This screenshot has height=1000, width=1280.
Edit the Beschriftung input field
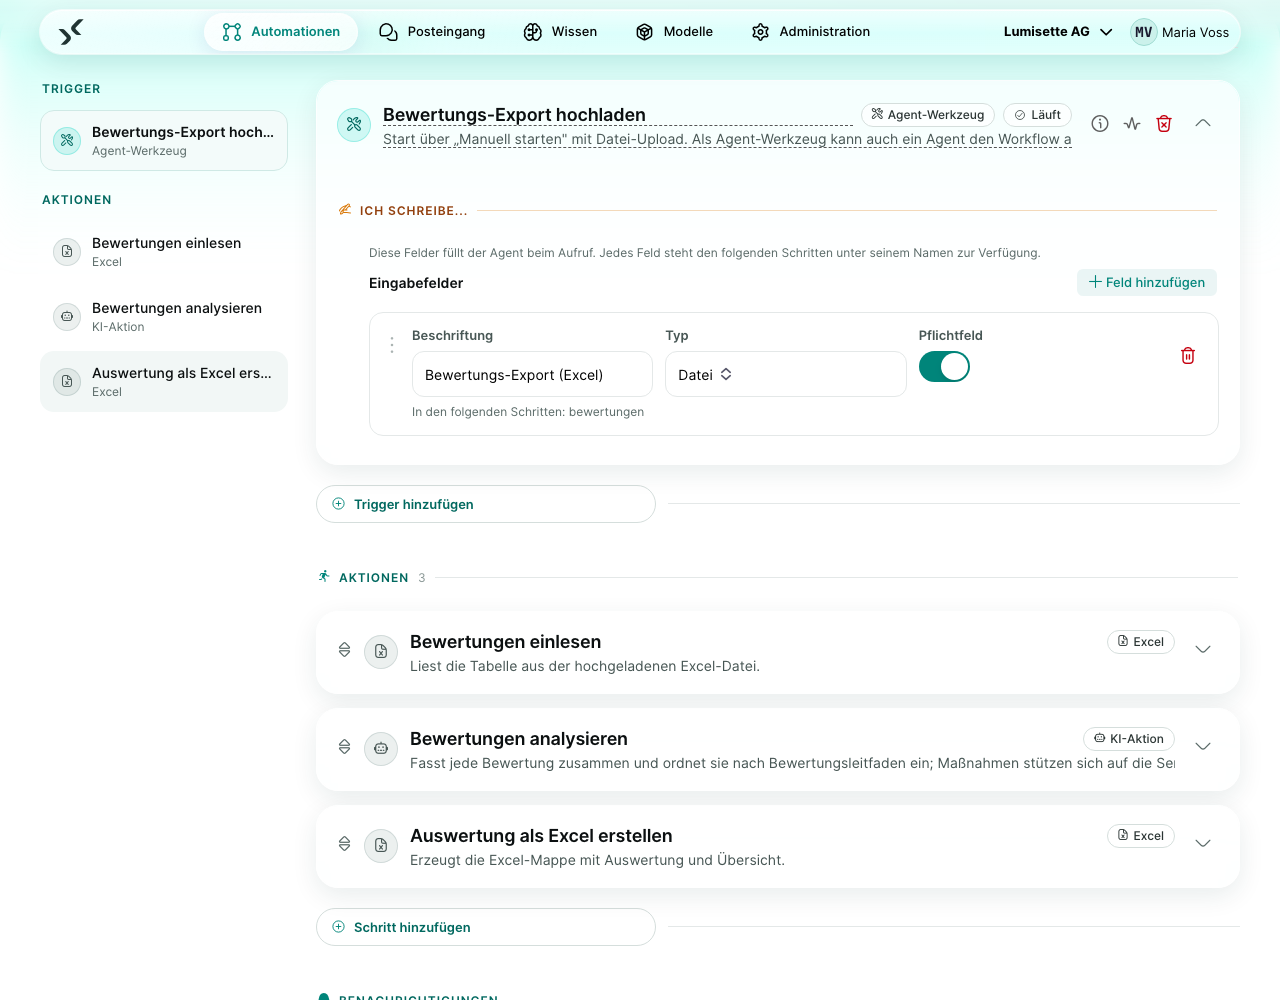click(532, 375)
